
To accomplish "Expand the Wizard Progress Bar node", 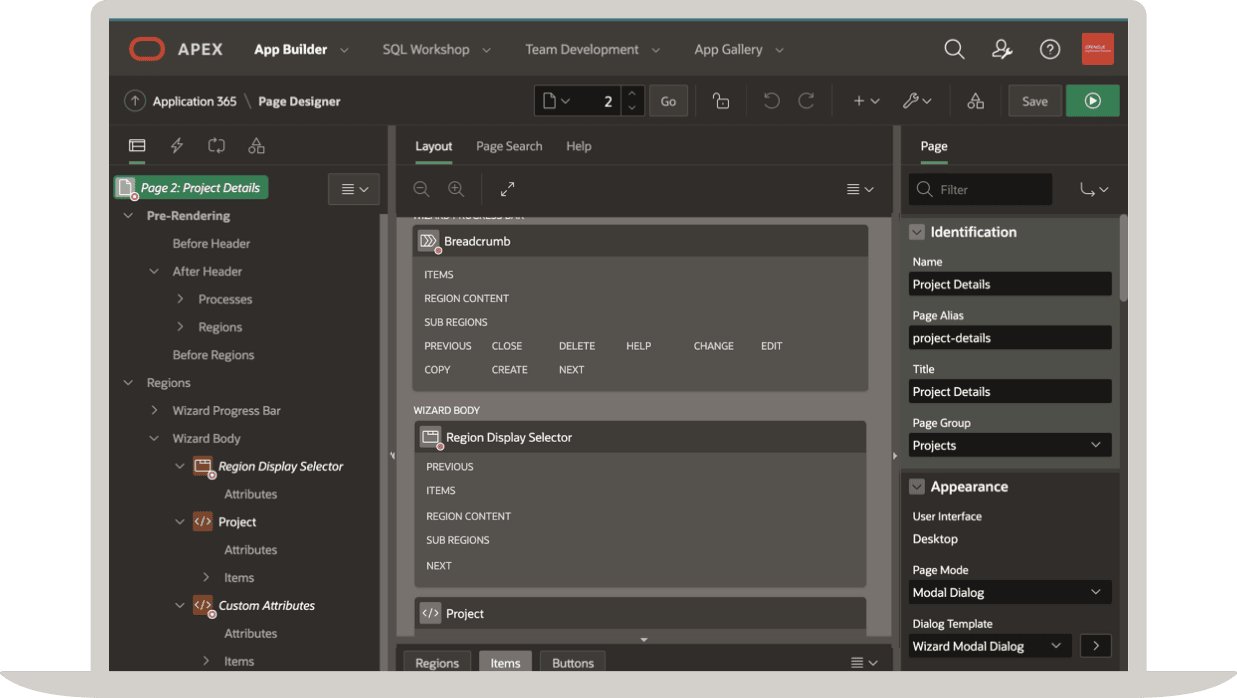I will coord(154,411).
